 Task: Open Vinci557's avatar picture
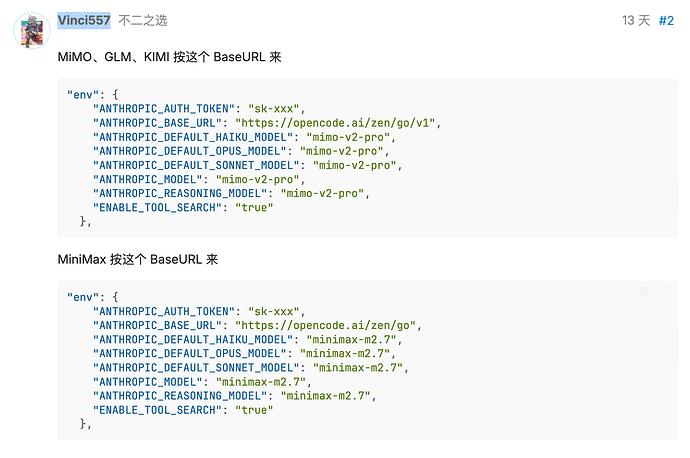tap(32, 30)
